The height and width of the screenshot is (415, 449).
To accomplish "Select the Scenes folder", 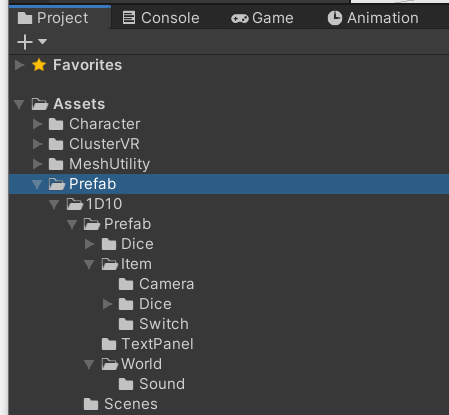I will tap(121, 404).
